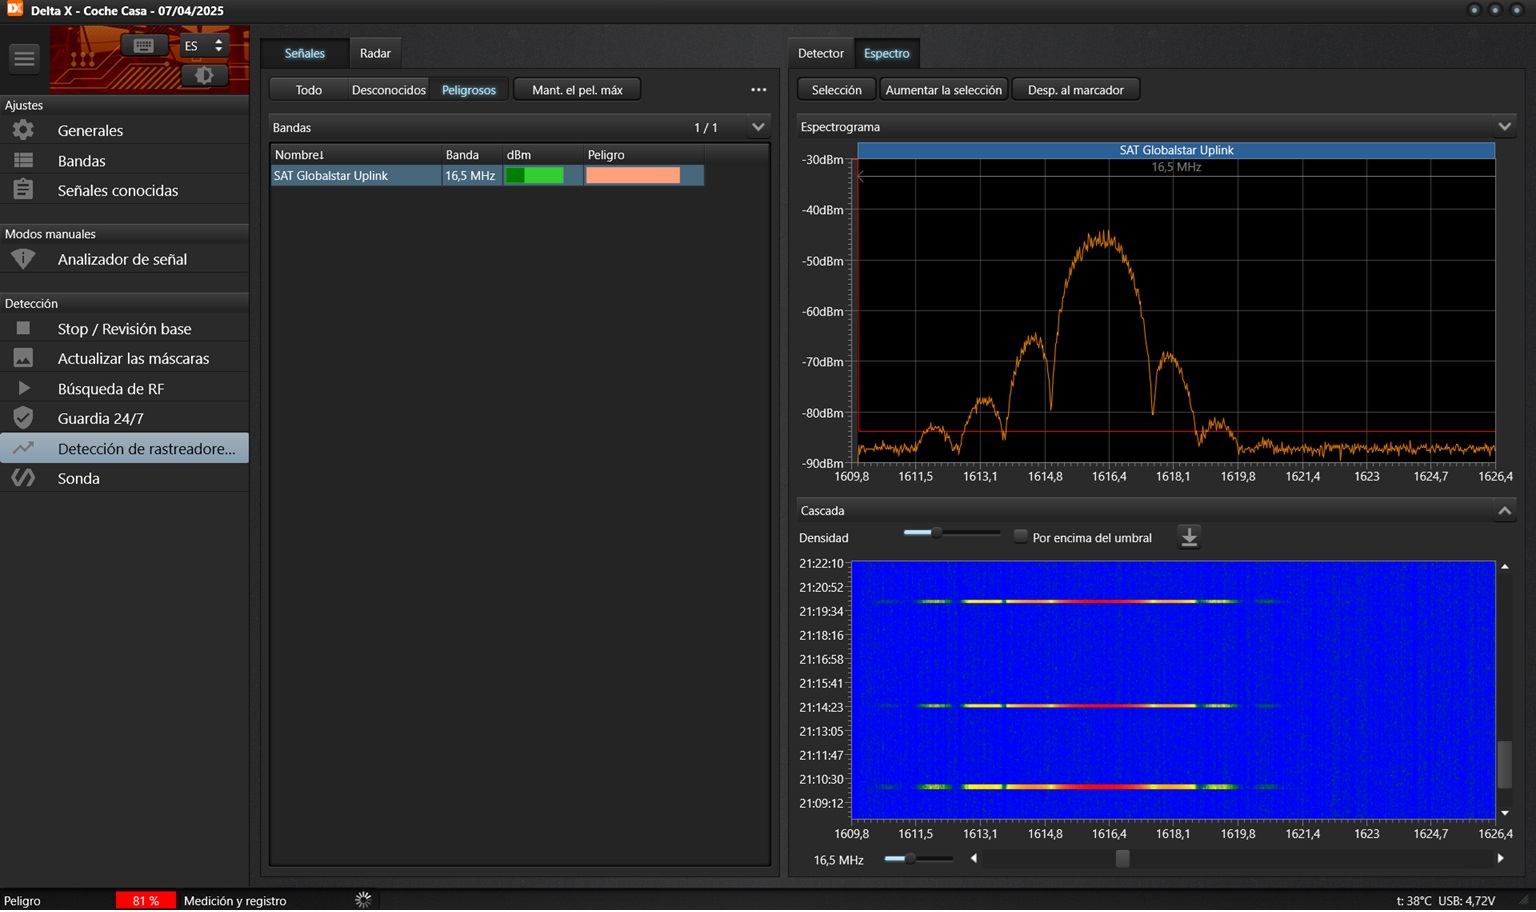Click the green dBm level bar
Image resolution: width=1536 pixels, height=912 pixels.
click(x=534, y=175)
